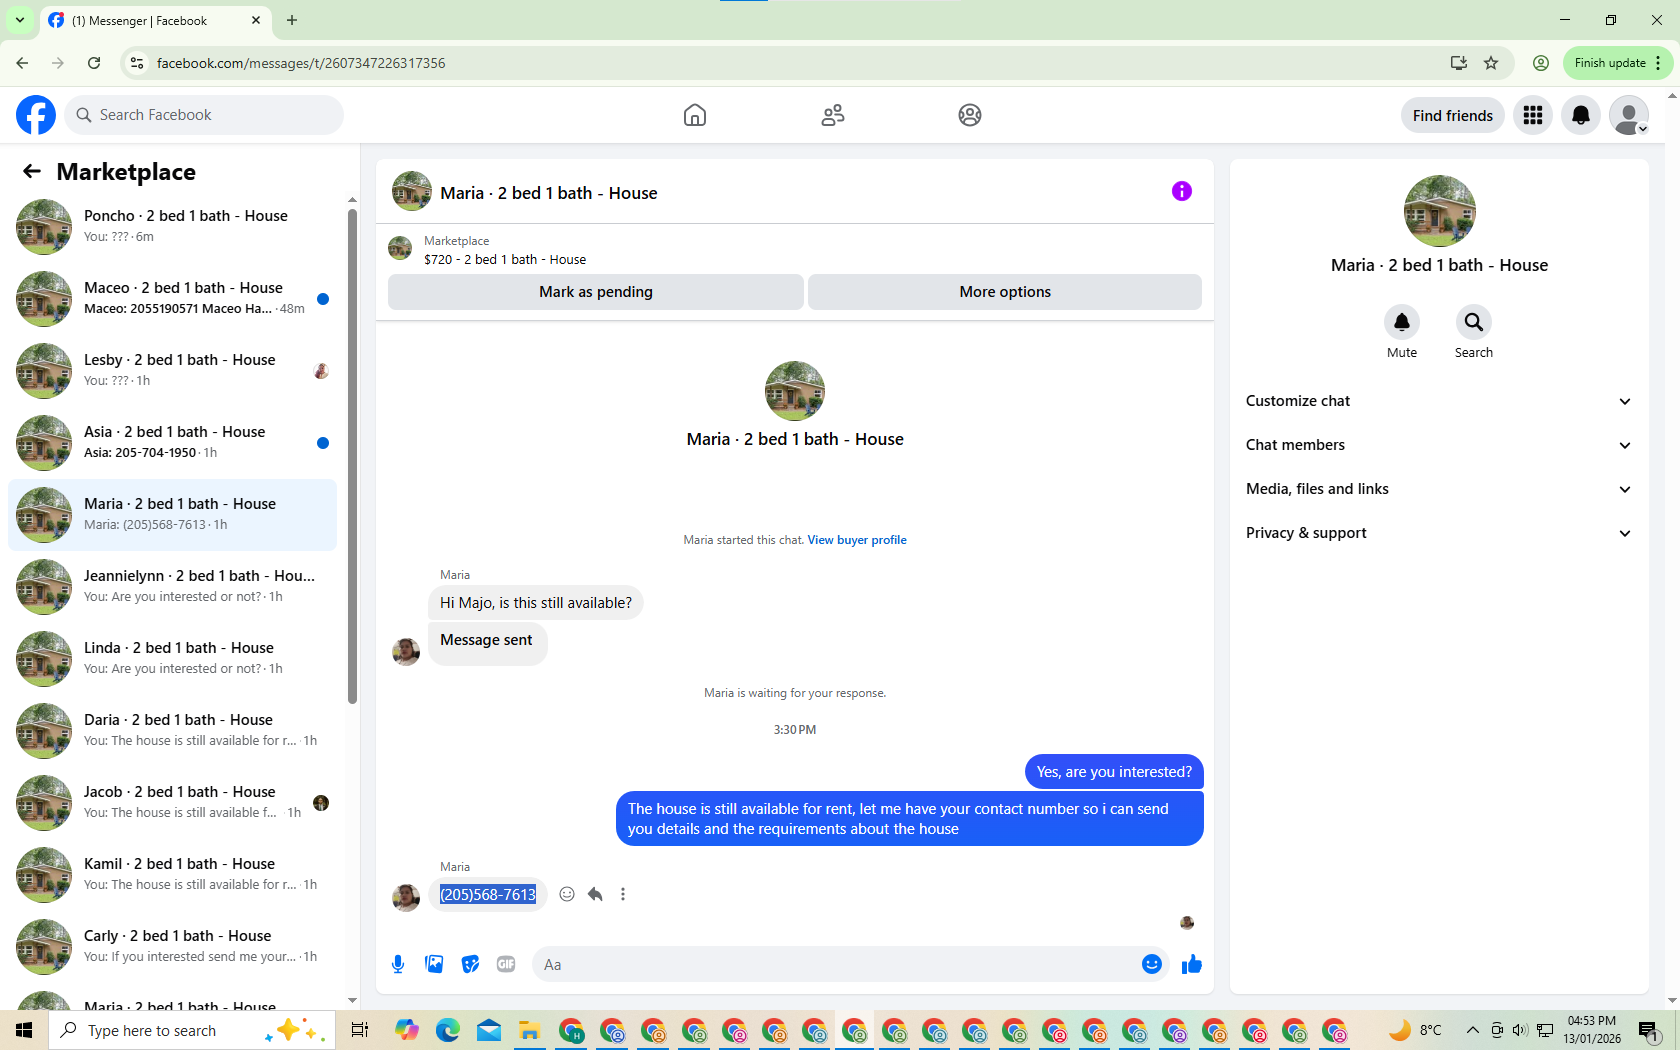Open the Kamil conversation

[172, 875]
